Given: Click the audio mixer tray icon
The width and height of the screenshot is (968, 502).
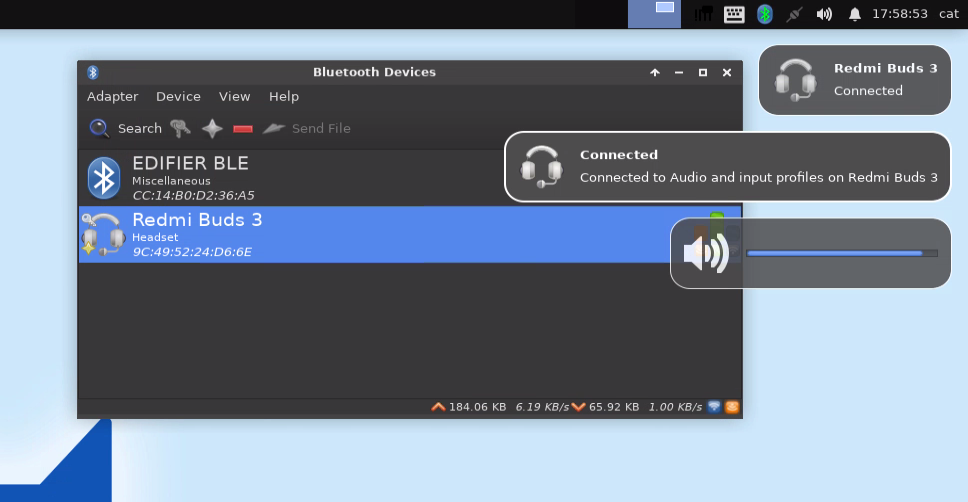Looking at the screenshot, I should [704, 14].
